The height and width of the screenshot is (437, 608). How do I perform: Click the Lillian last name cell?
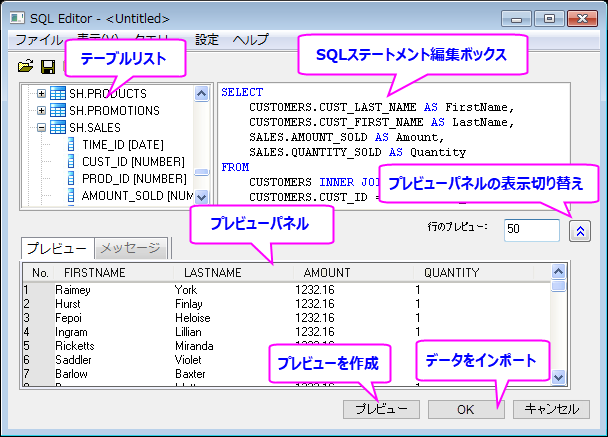click(188, 332)
